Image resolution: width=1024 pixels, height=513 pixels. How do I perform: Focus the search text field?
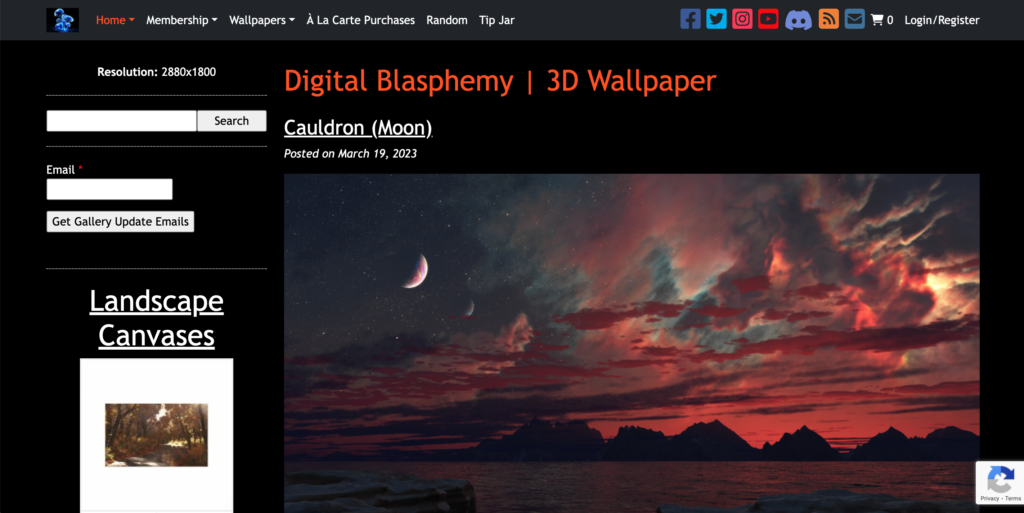[121, 121]
